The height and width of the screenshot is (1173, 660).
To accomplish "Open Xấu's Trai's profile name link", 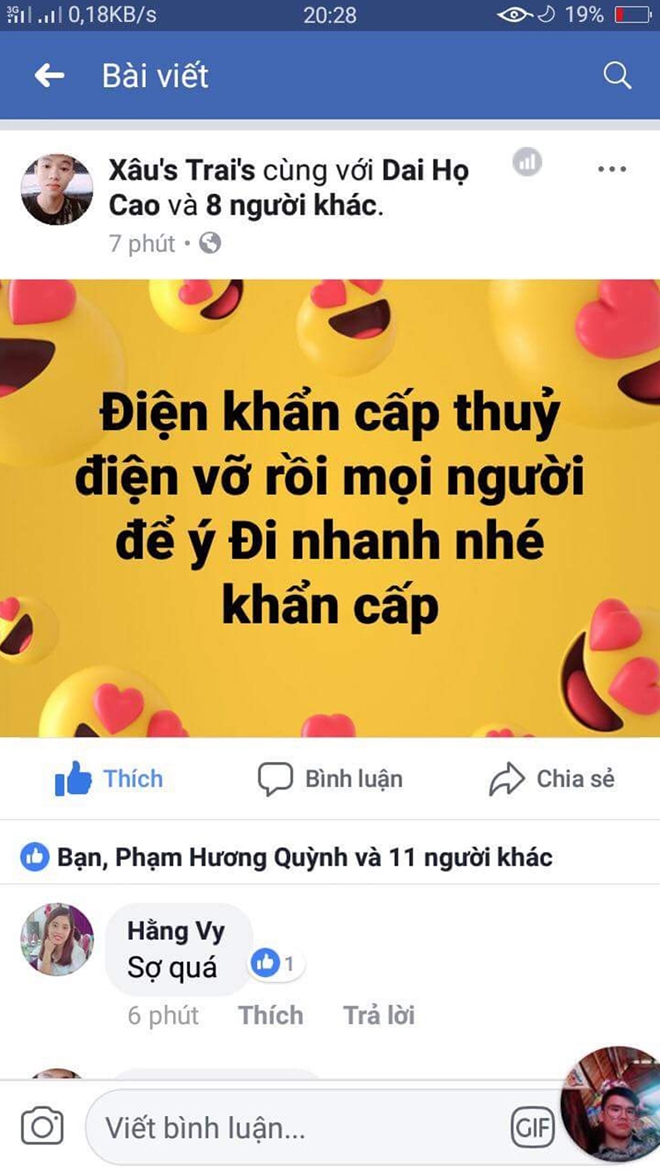I will click(182, 171).
